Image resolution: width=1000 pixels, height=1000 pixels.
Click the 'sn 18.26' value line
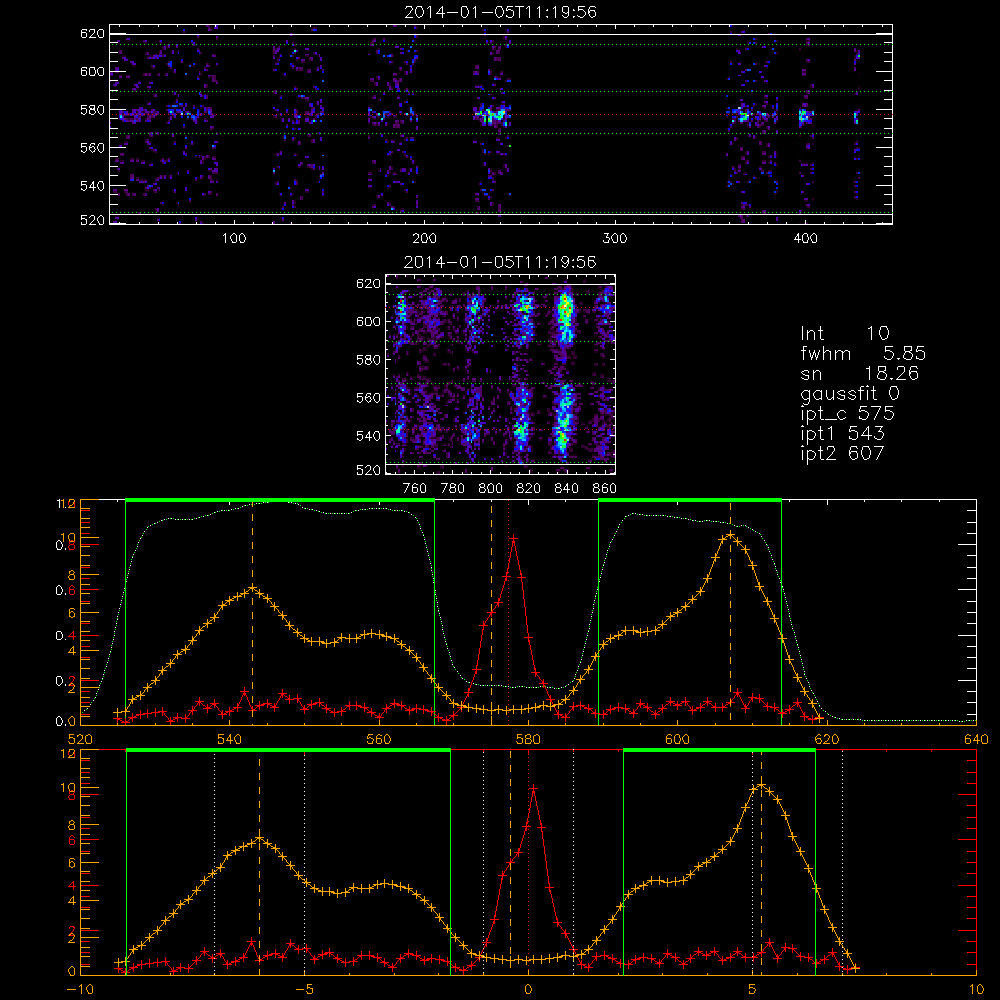point(860,373)
